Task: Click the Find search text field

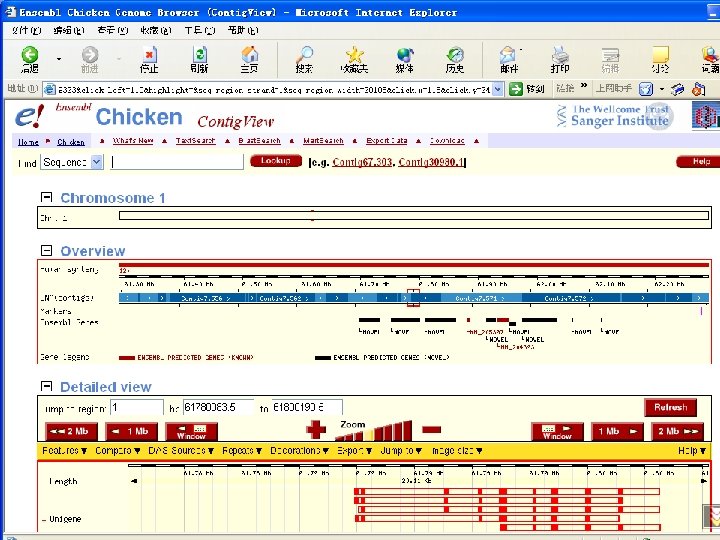Action: point(177,162)
